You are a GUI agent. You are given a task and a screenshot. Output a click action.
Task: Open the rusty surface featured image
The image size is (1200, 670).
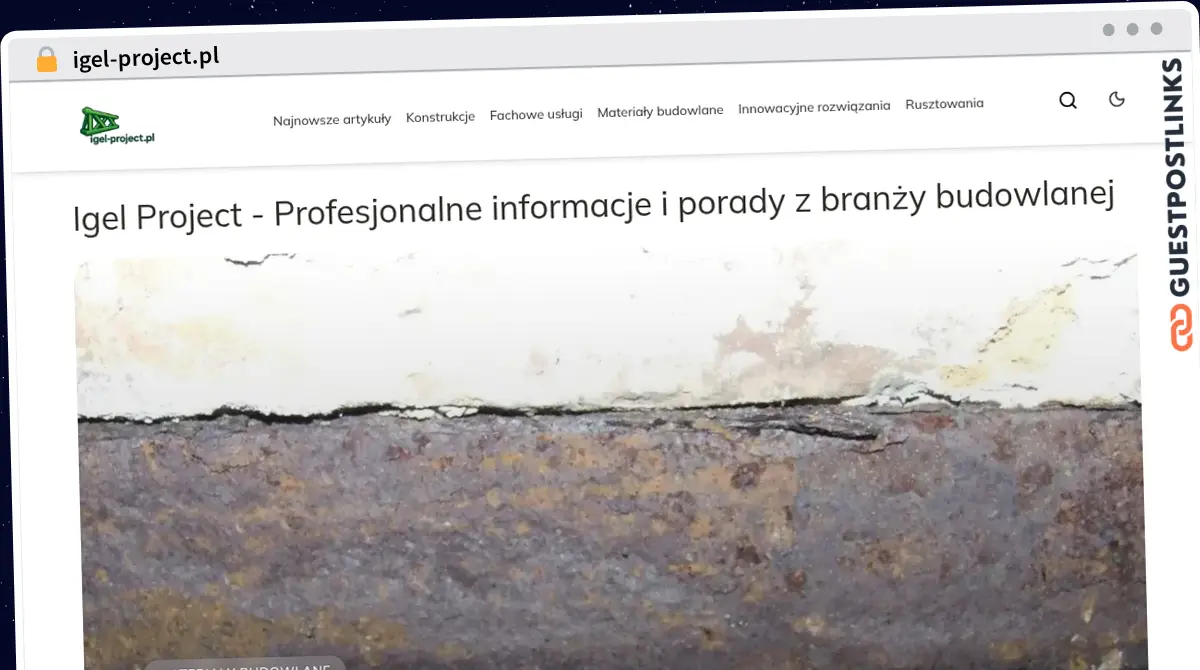click(610, 455)
